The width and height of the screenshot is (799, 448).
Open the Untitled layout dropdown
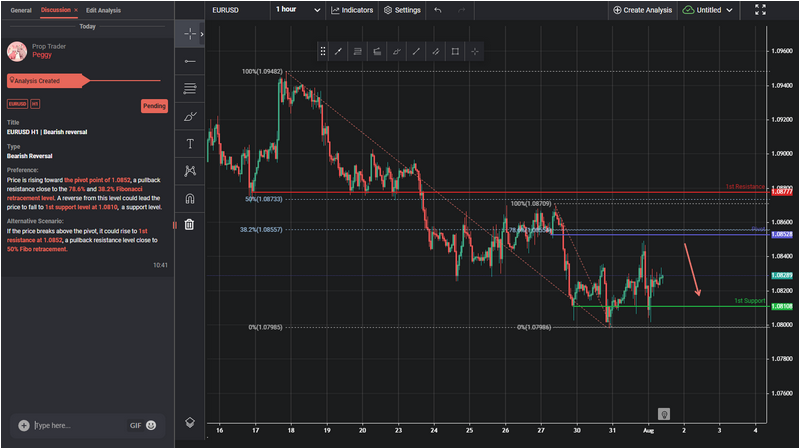(x=707, y=10)
